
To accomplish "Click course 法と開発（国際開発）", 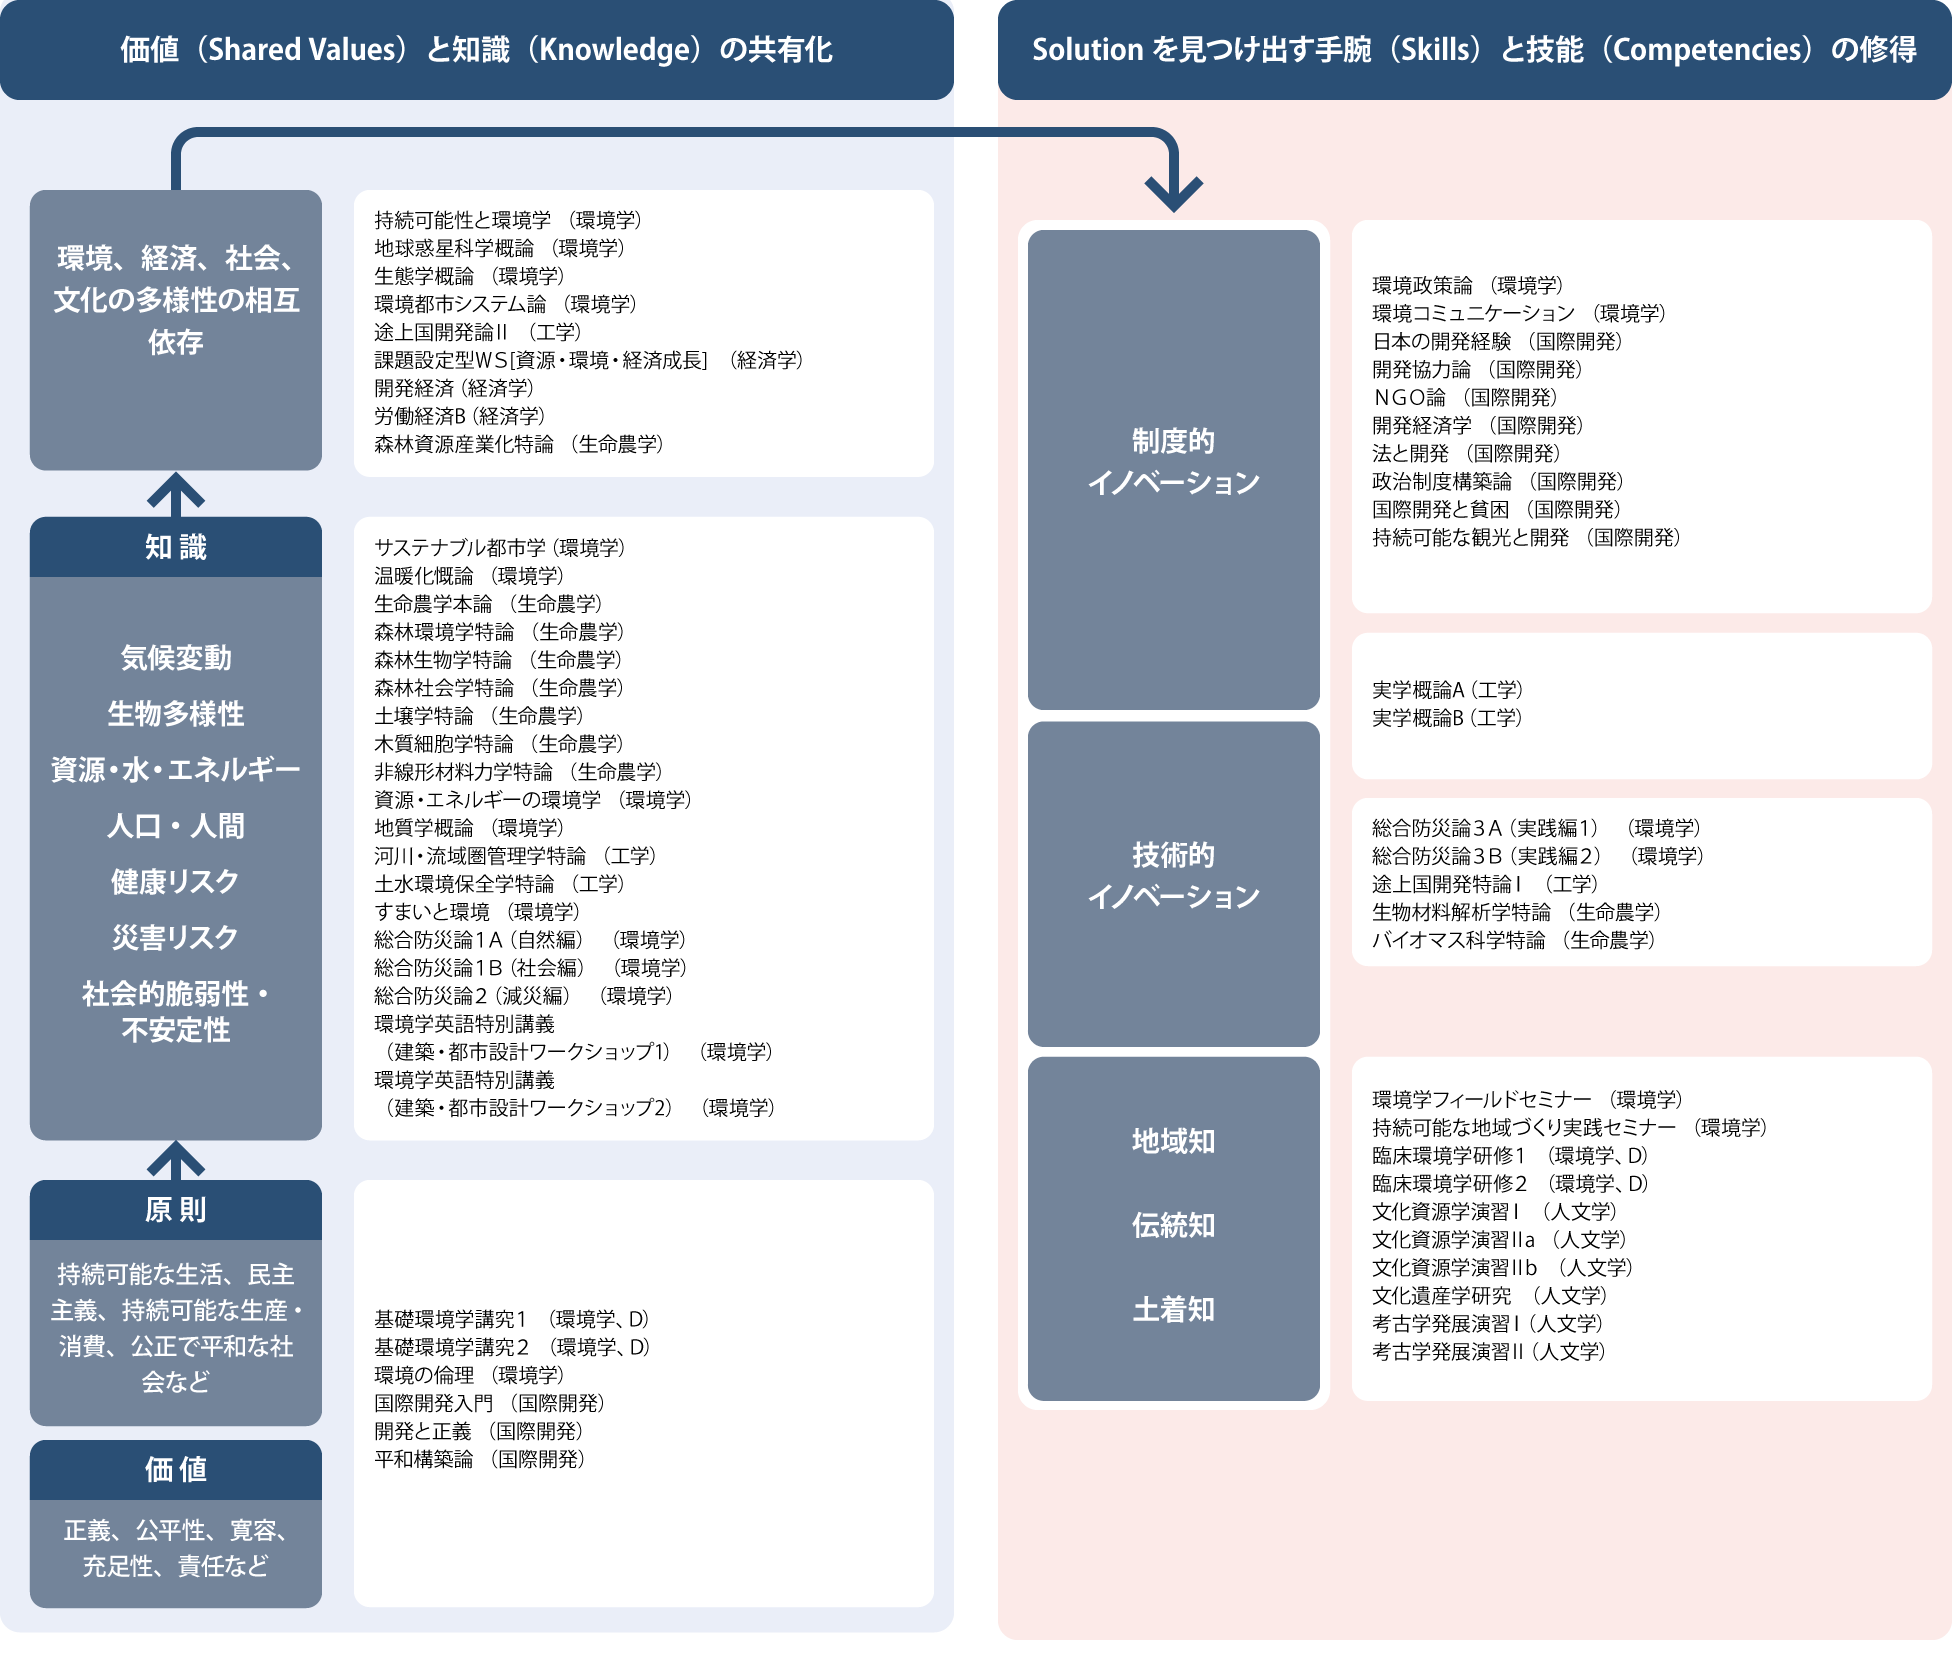I will (1467, 454).
